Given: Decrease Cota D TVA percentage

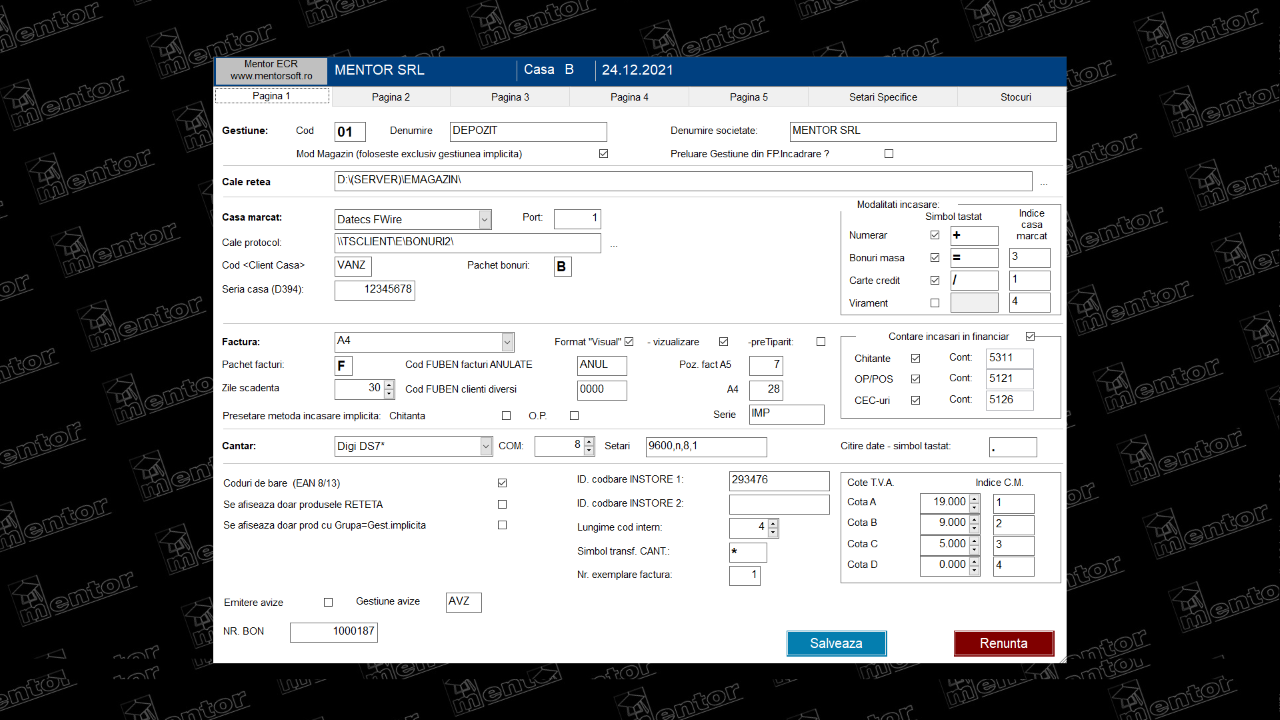Looking at the screenshot, I should pyautogui.click(x=975, y=570).
